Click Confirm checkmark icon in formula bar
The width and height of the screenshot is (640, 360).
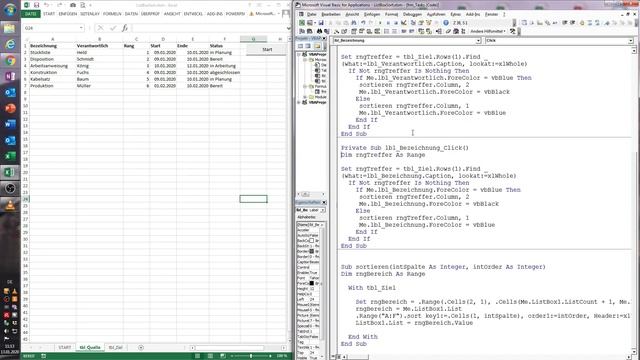point(113,28)
